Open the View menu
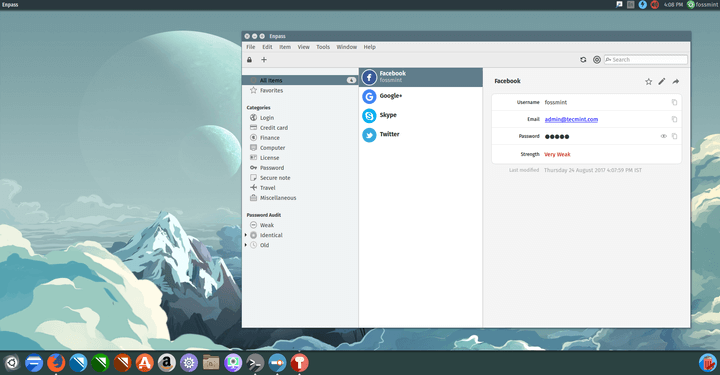 pyautogui.click(x=304, y=47)
